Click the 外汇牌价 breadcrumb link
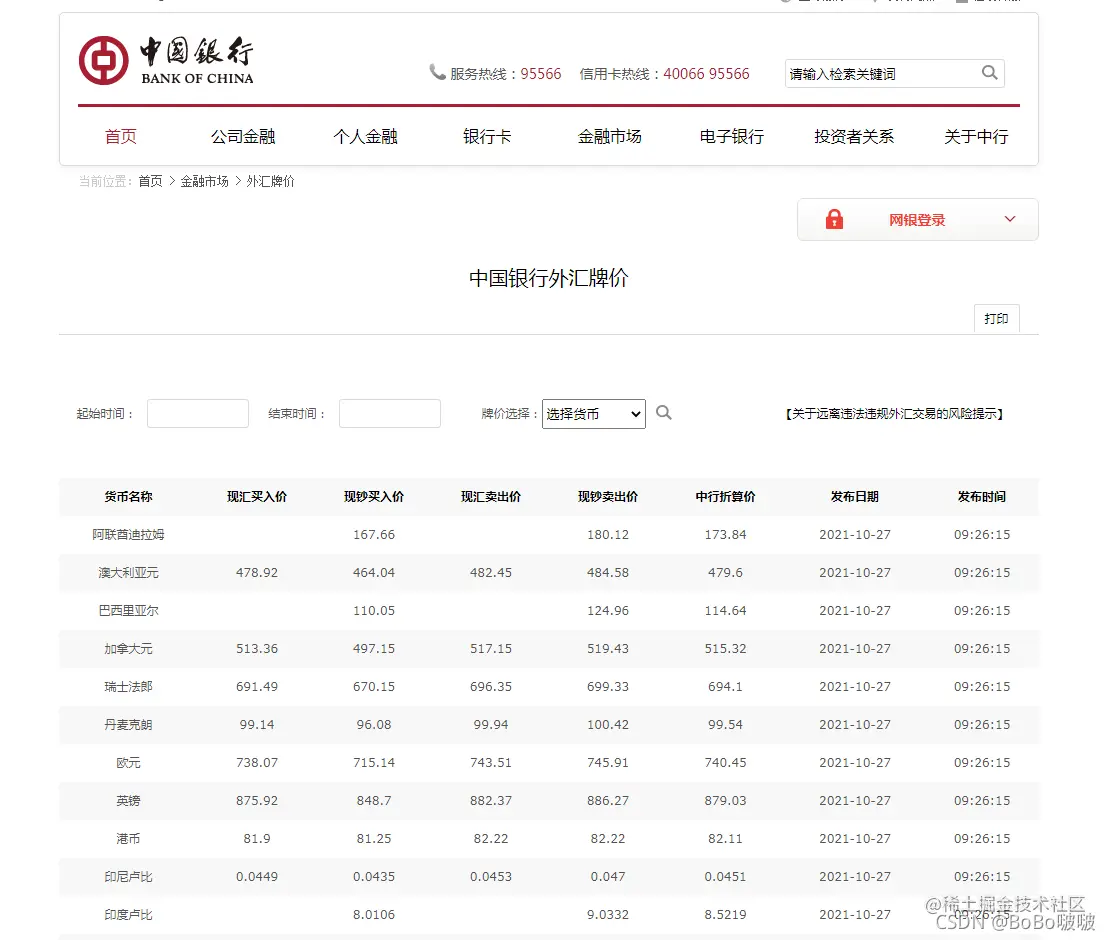This screenshot has height=940, width=1111. pyautogui.click(x=269, y=181)
